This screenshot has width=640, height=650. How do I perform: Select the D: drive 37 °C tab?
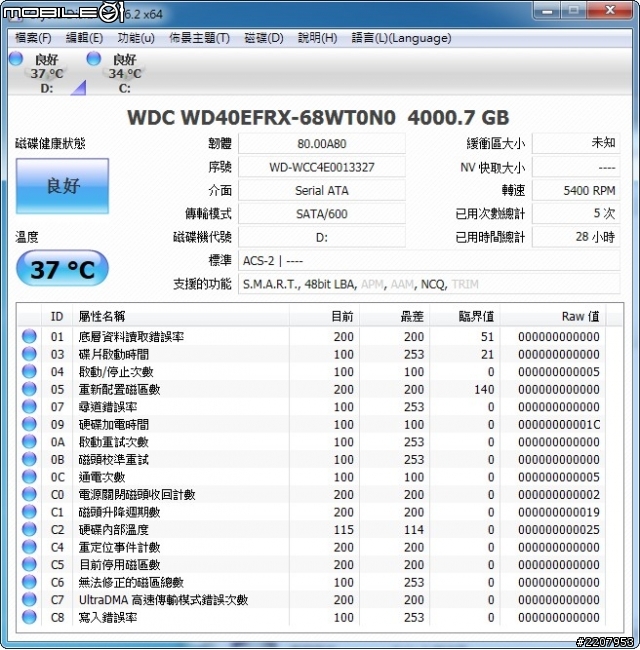[x=46, y=73]
